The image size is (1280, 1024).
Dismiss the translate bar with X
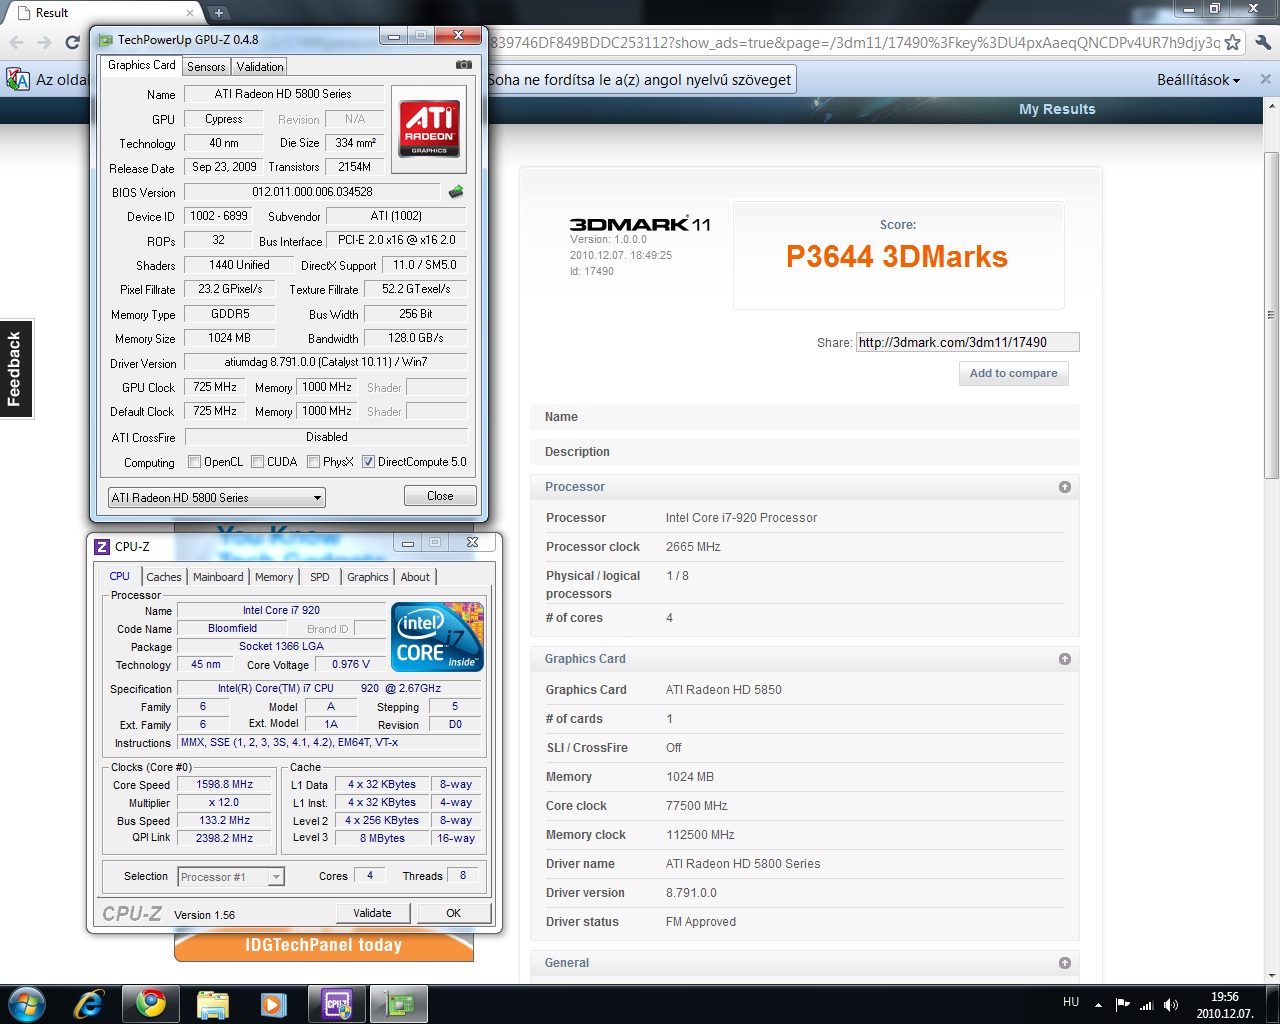pos(1265,79)
